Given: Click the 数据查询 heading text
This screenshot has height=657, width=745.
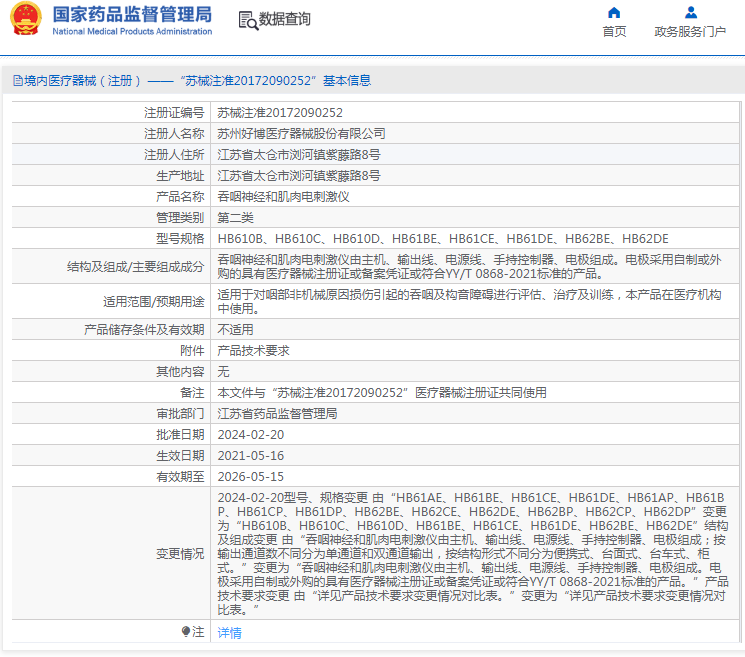Looking at the screenshot, I should [284, 20].
